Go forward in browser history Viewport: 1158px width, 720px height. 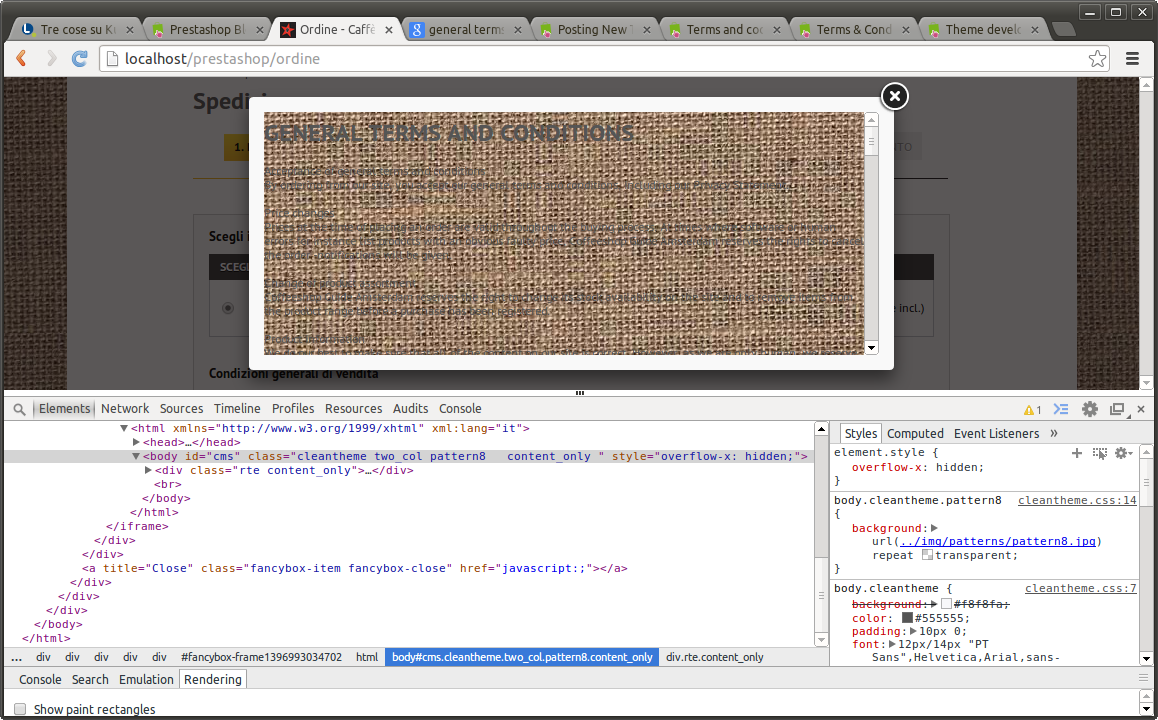(x=51, y=58)
